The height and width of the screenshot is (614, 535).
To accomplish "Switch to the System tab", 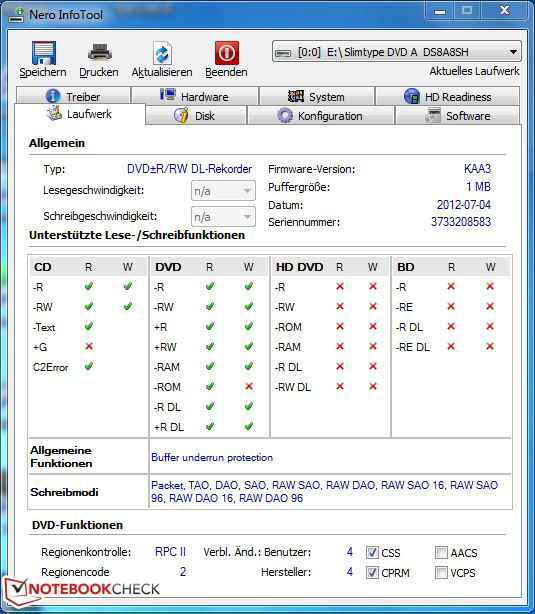I will (x=316, y=96).
